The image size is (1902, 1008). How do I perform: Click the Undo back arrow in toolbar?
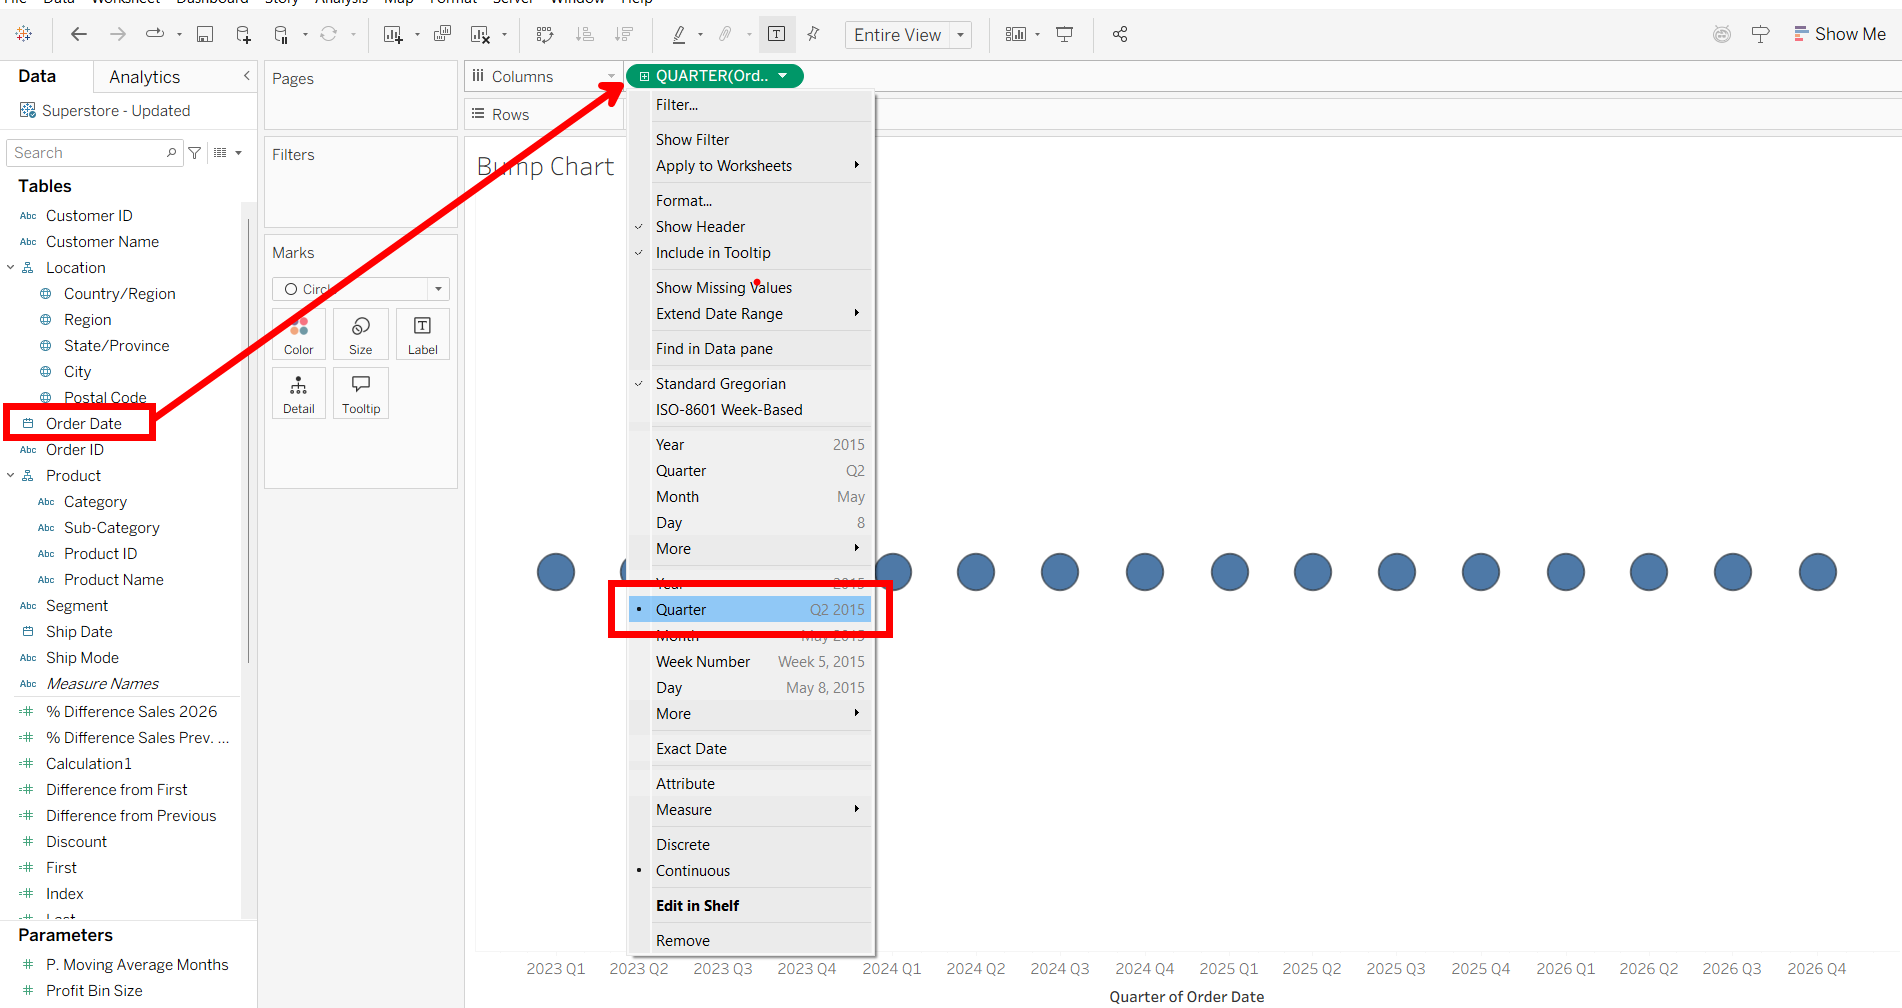(x=78, y=34)
